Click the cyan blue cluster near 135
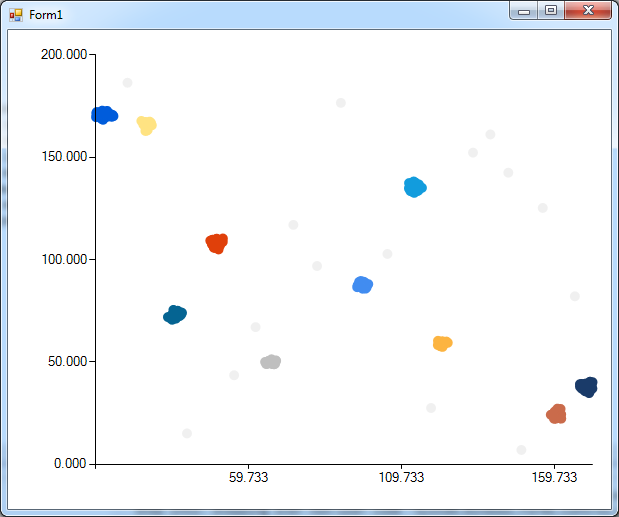The height and width of the screenshot is (517, 619). (415, 187)
